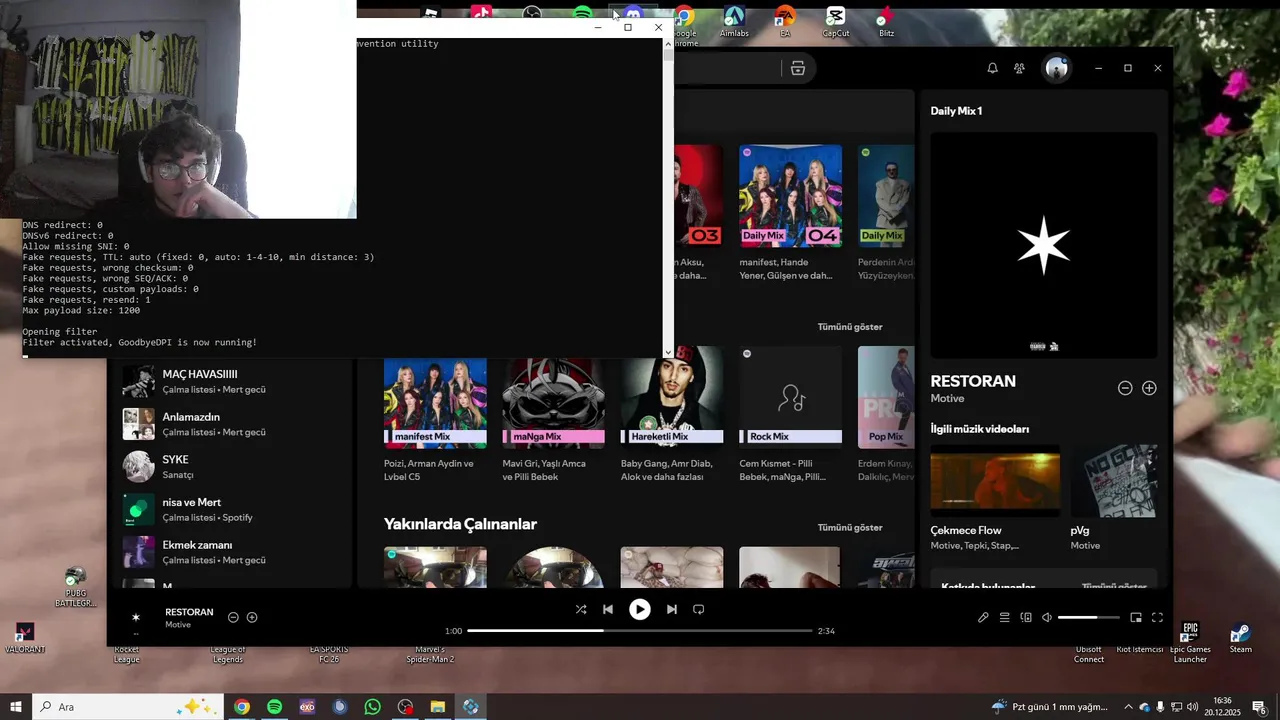The image size is (1280, 720).
Task: Remove RESTORAN via bottom bar minus icon
Action: (x=233, y=618)
